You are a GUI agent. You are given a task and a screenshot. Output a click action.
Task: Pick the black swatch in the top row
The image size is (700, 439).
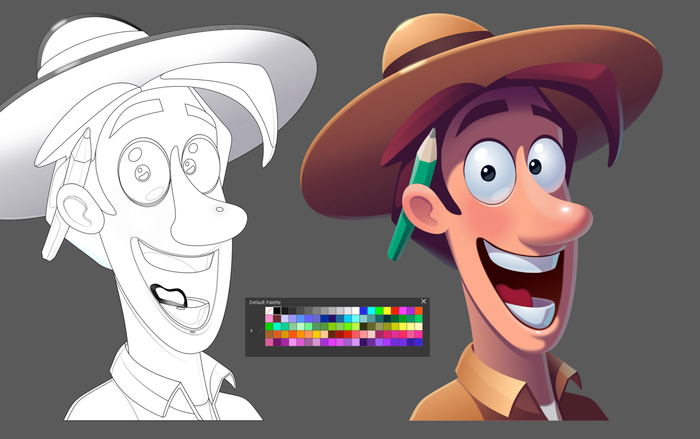tap(277, 311)
